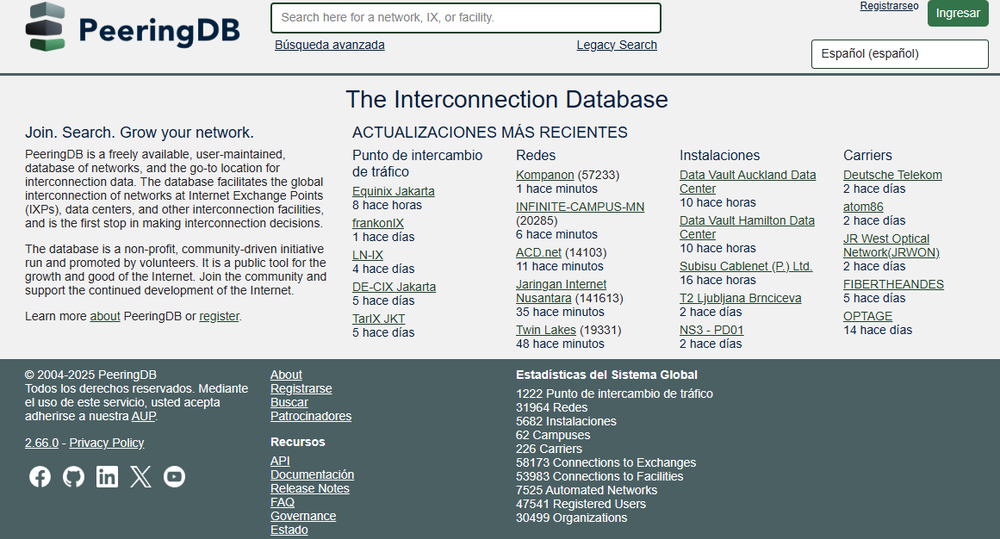1000x539 pixels.
Task: Open the Registrarse link at top
Action: (886, 6)
